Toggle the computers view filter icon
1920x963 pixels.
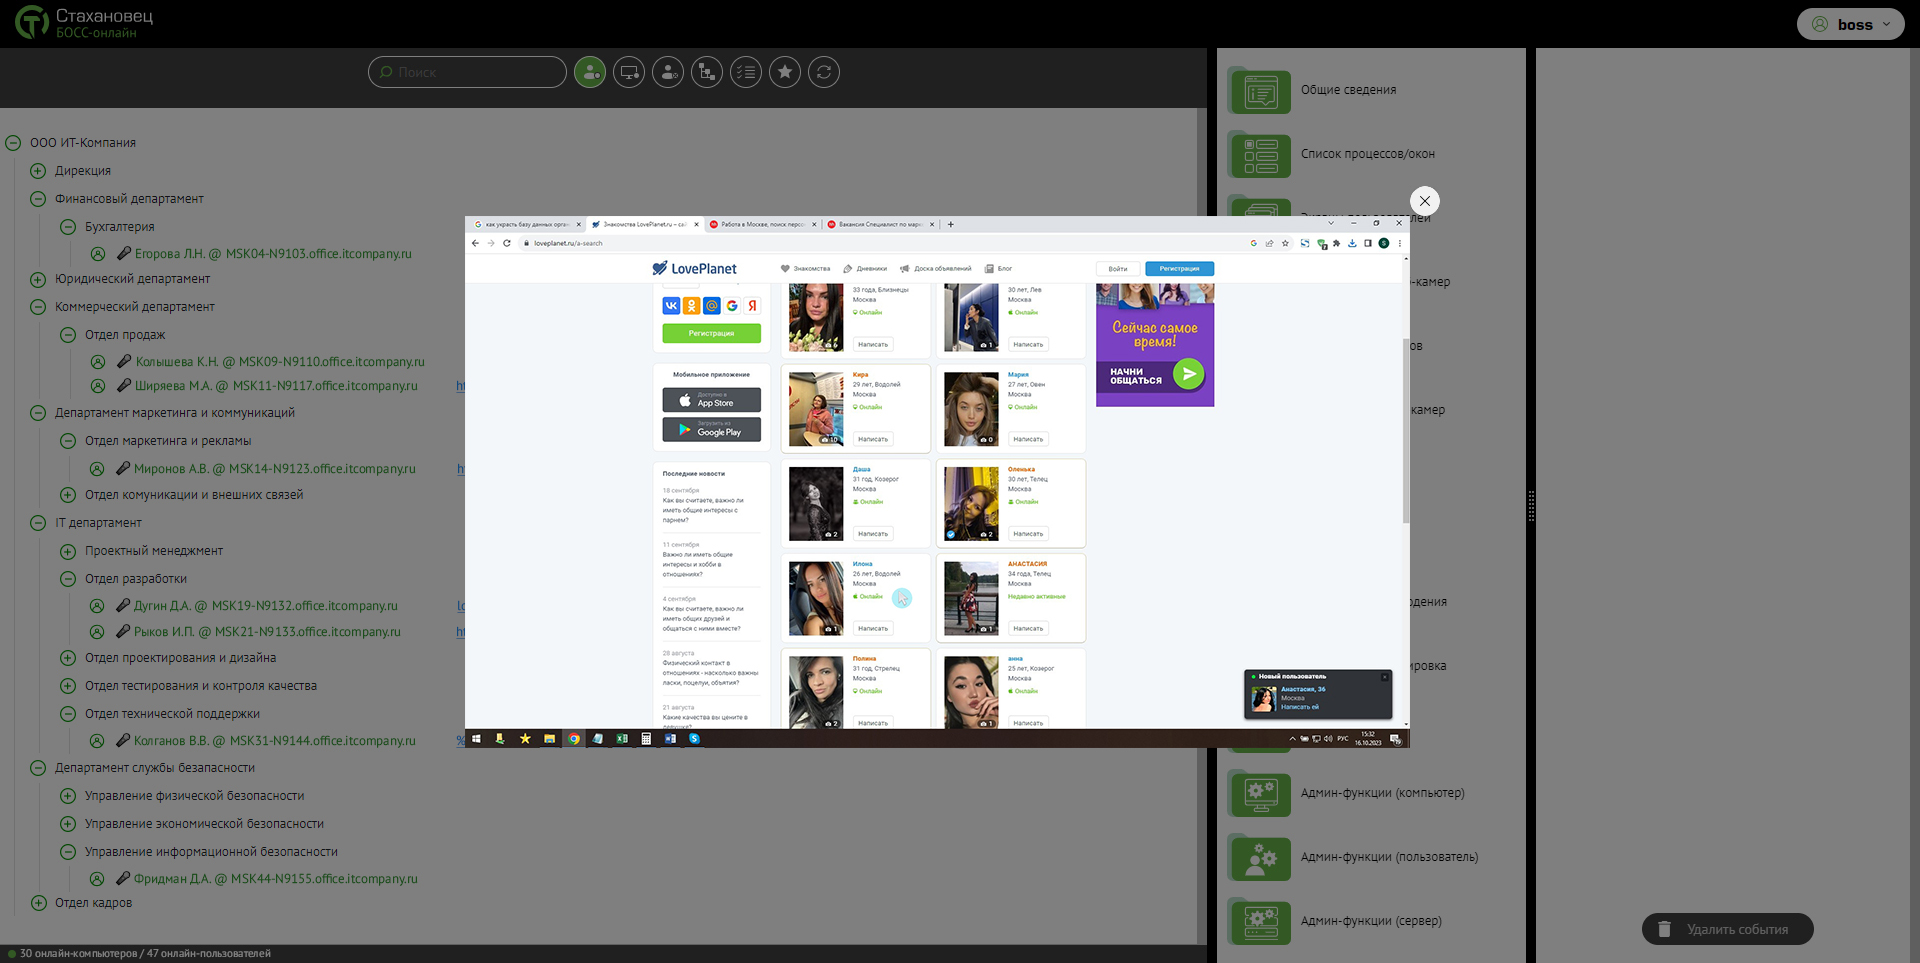(x=629, y=72)
